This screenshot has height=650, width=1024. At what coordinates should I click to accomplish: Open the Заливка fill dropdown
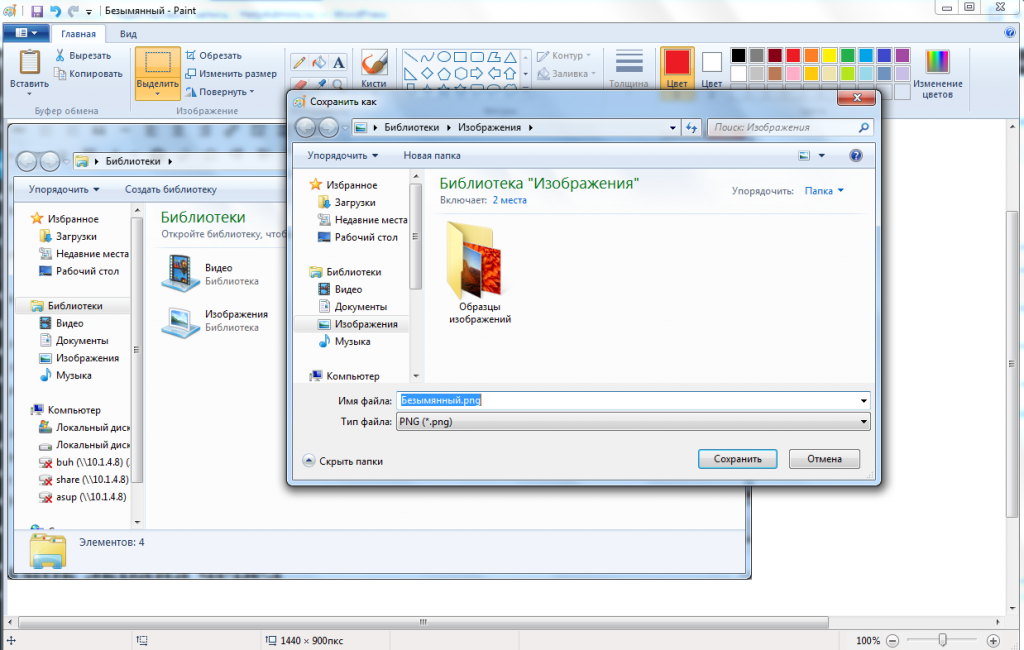tap(566, 74)
